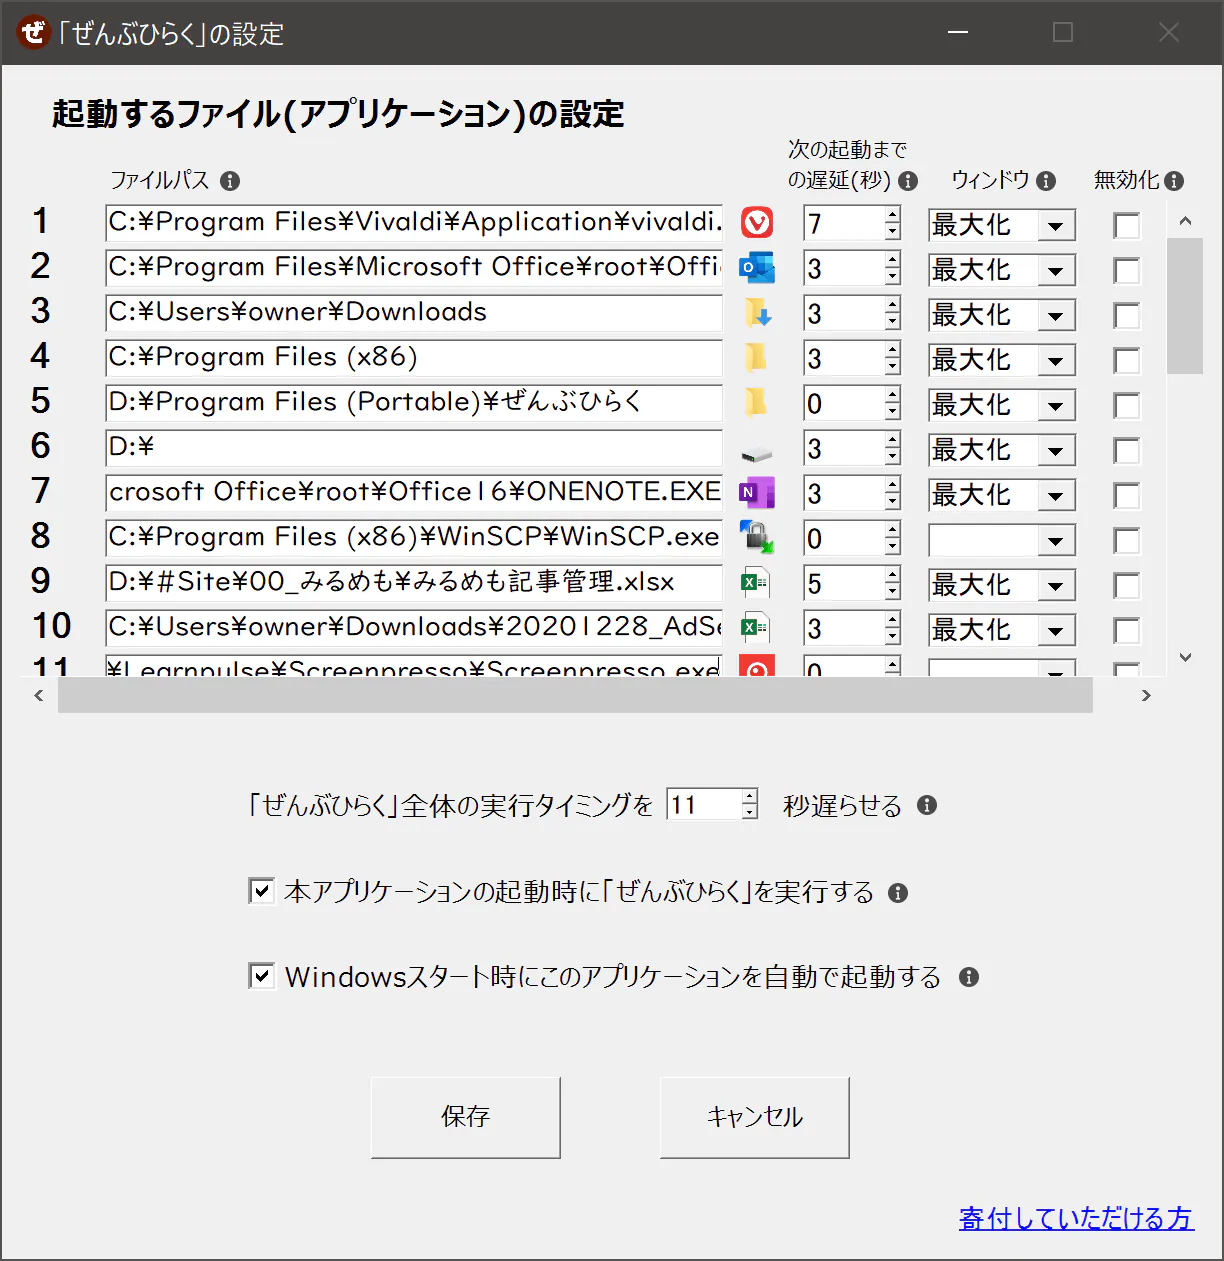
Task: Click キャンセル button
Action: point(755,1117)
